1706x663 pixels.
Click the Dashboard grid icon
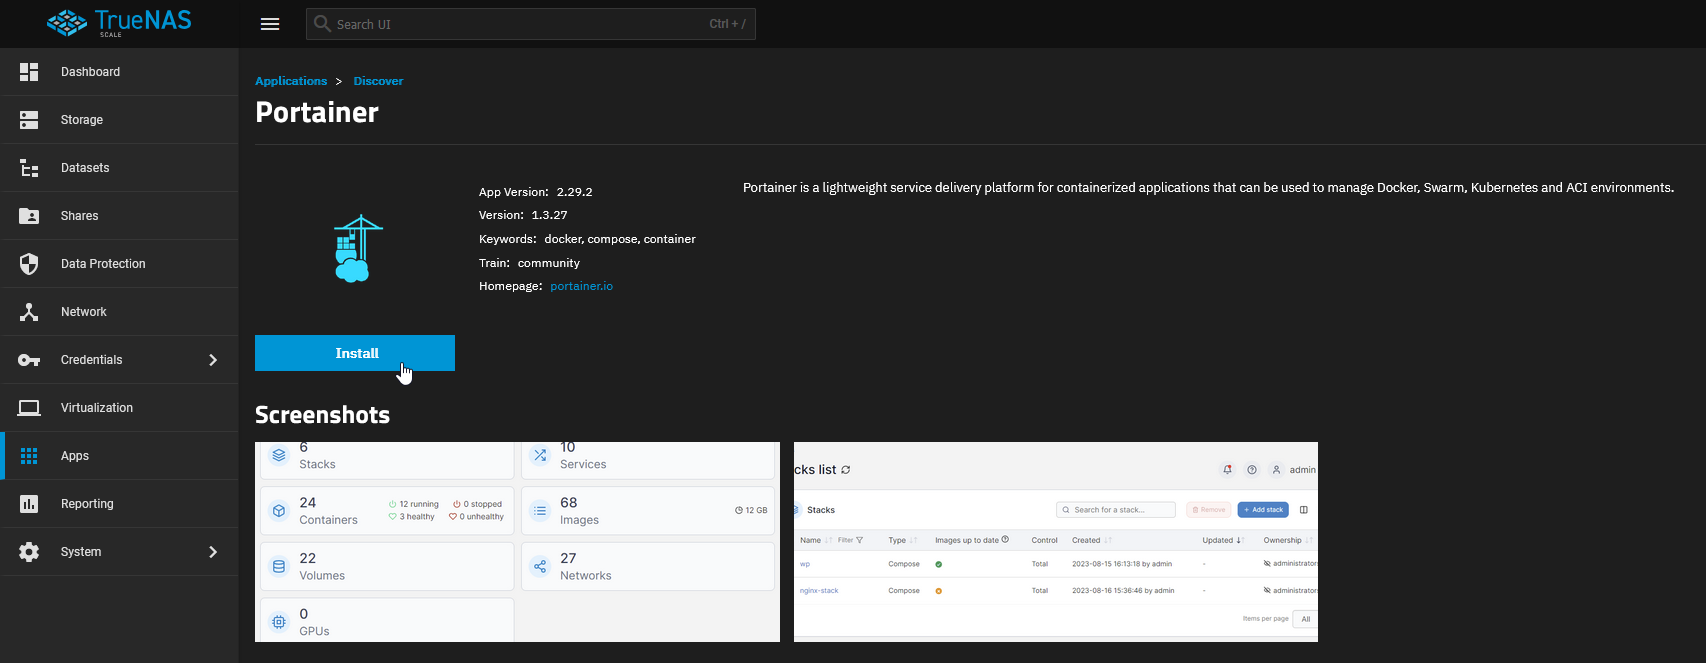pos(29,72)
